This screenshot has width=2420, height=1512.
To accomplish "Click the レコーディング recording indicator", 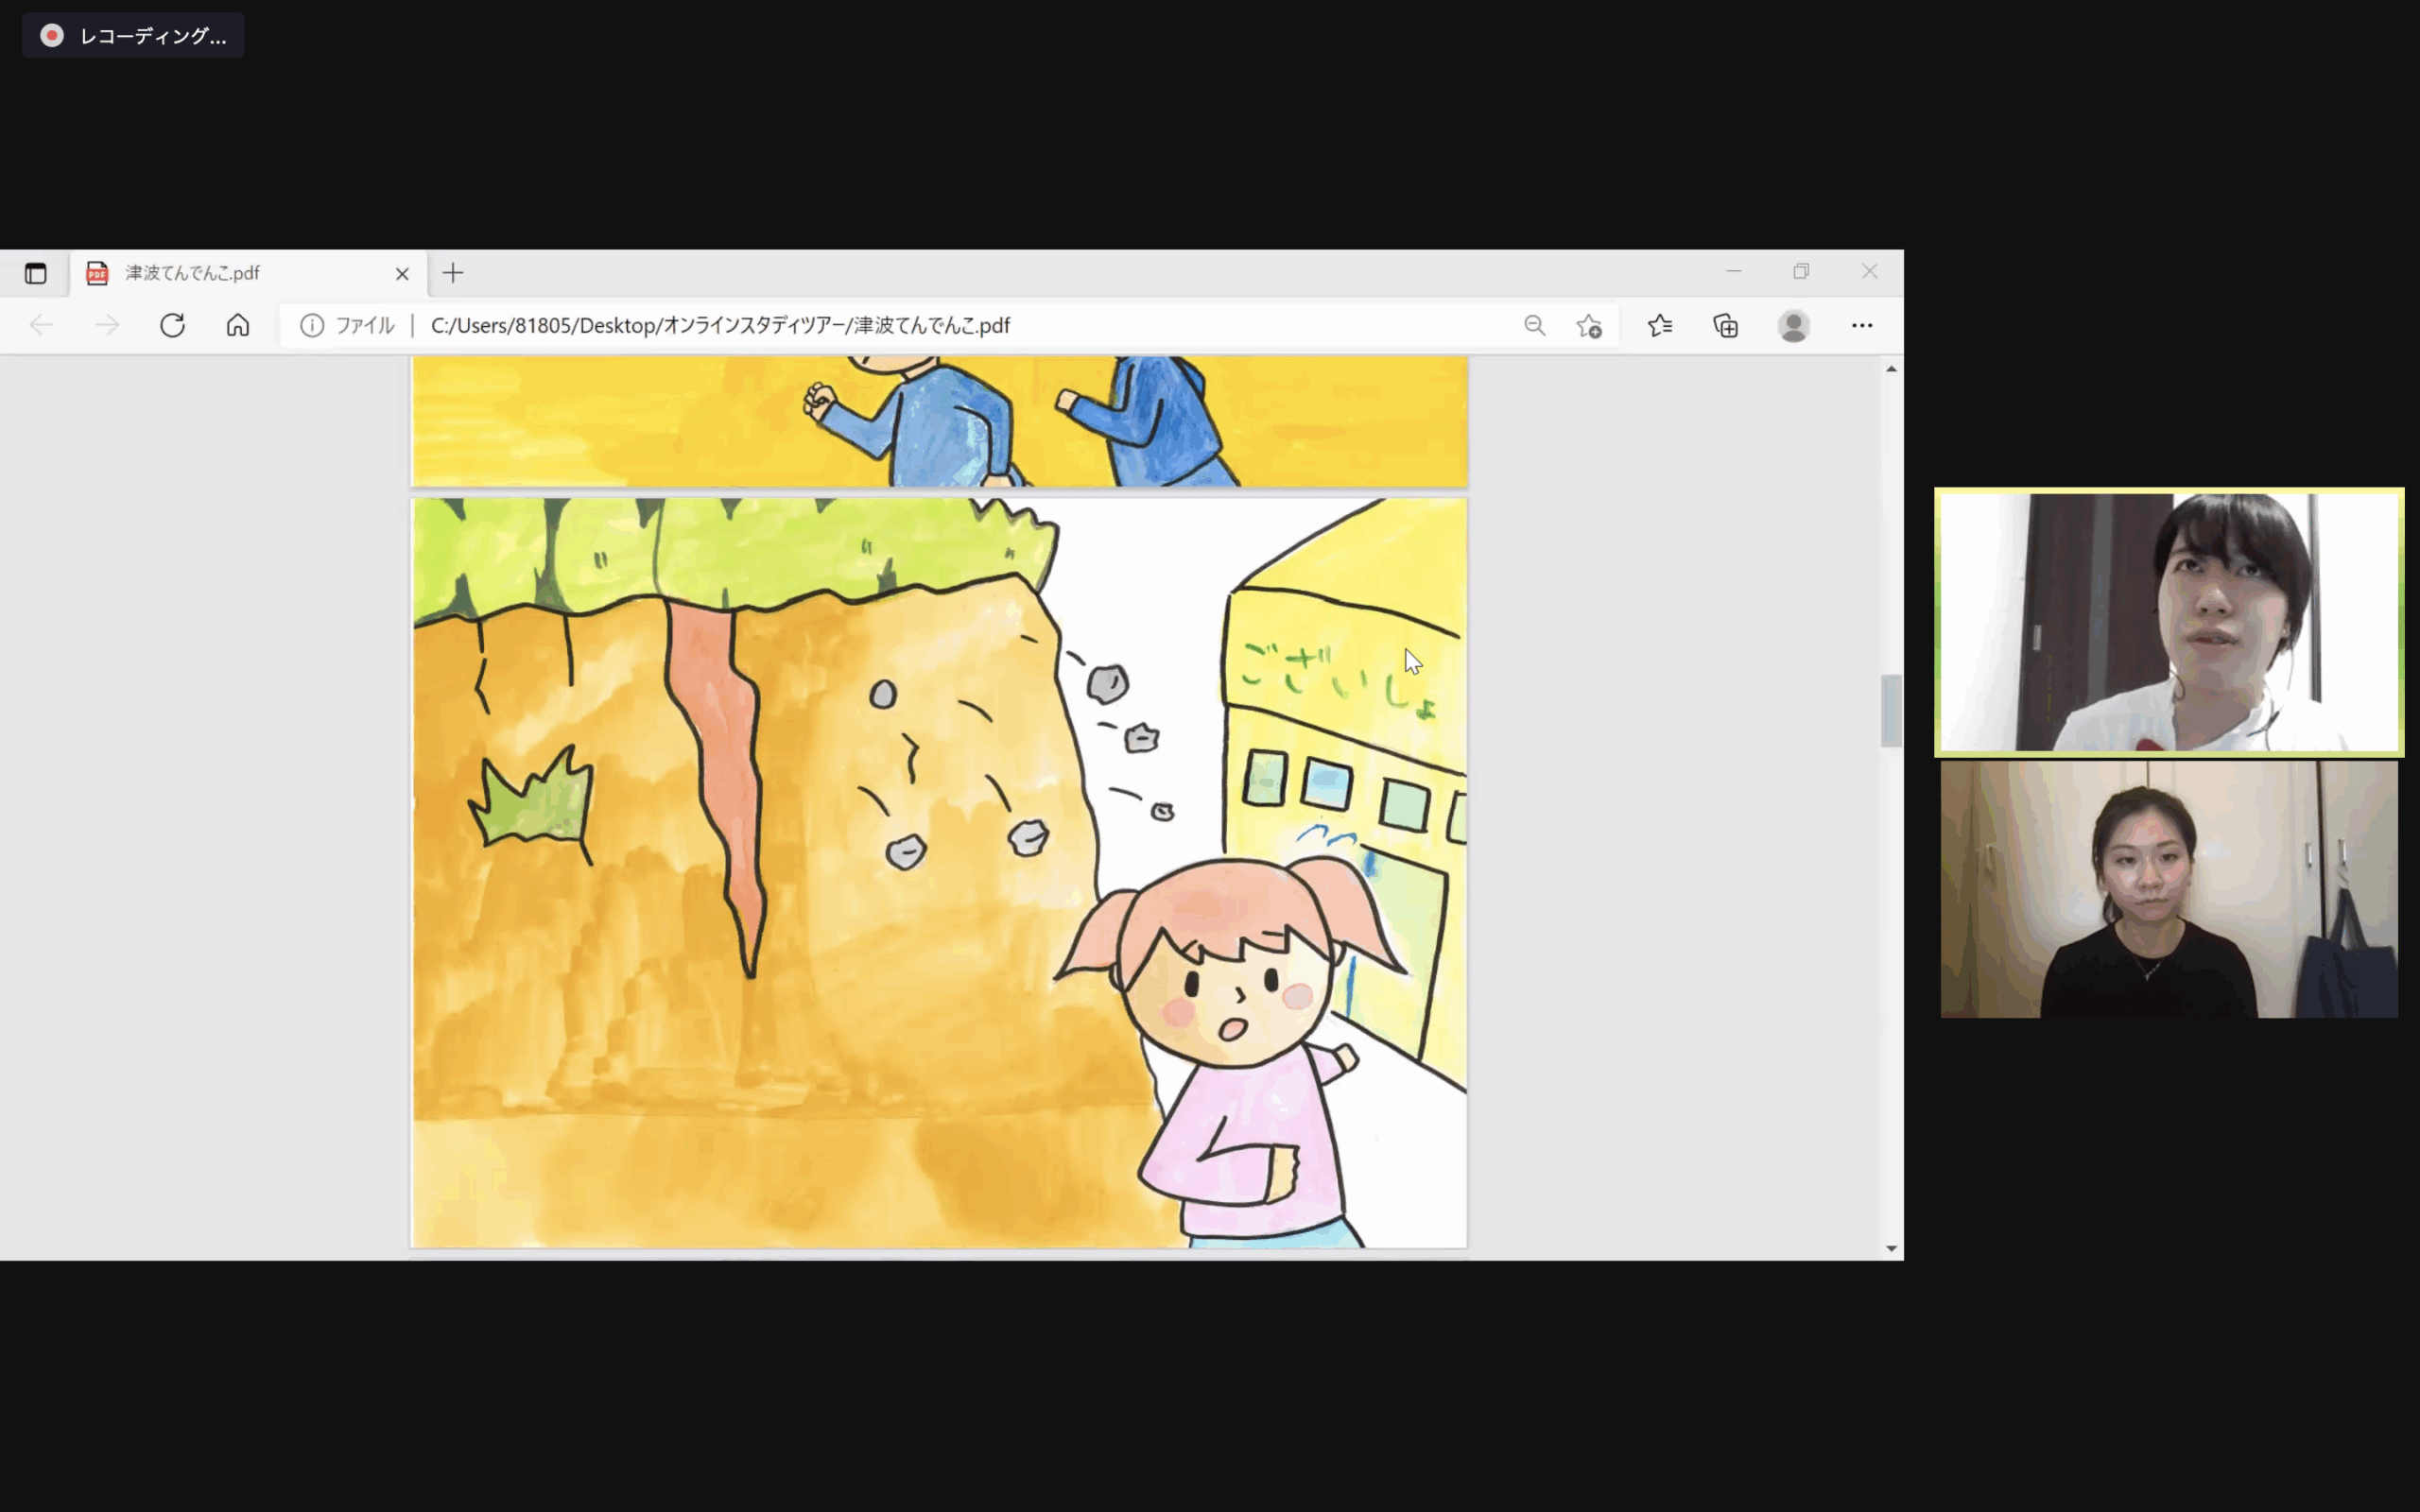I will tap(133, 36).
